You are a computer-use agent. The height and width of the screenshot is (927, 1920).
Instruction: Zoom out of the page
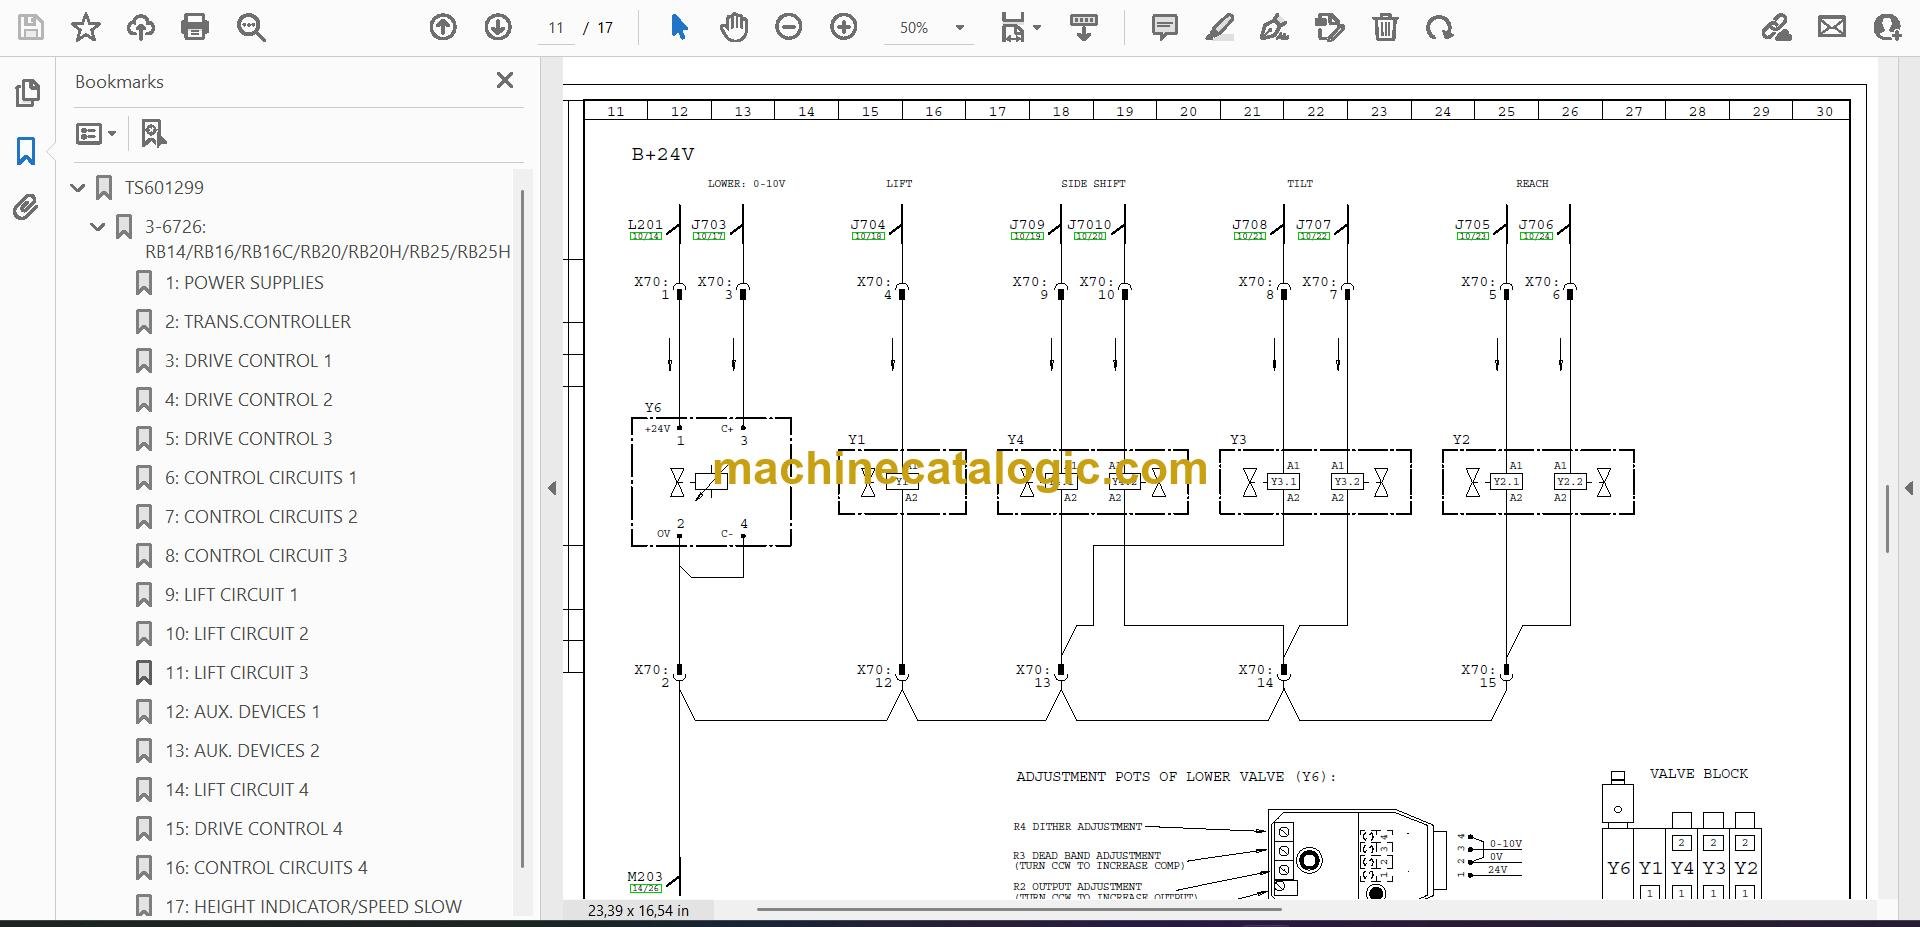(x=789, y=27)
